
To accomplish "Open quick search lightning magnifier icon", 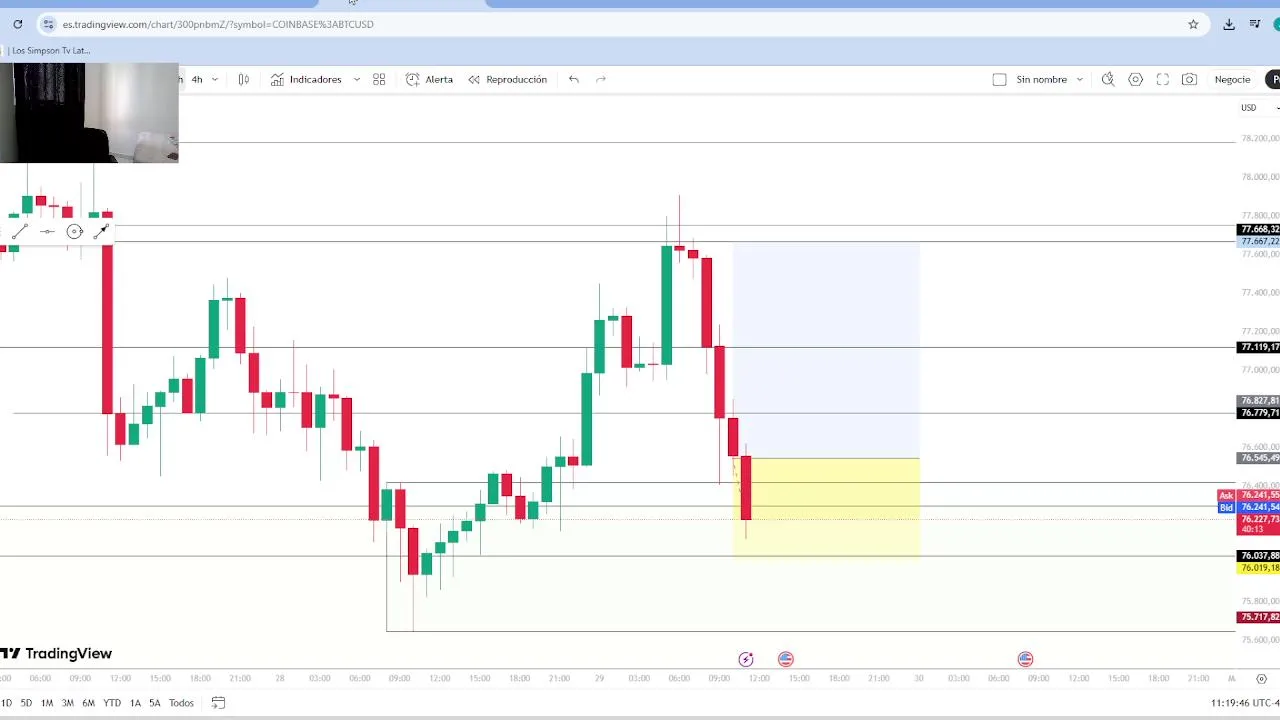I will point(1108,79).
